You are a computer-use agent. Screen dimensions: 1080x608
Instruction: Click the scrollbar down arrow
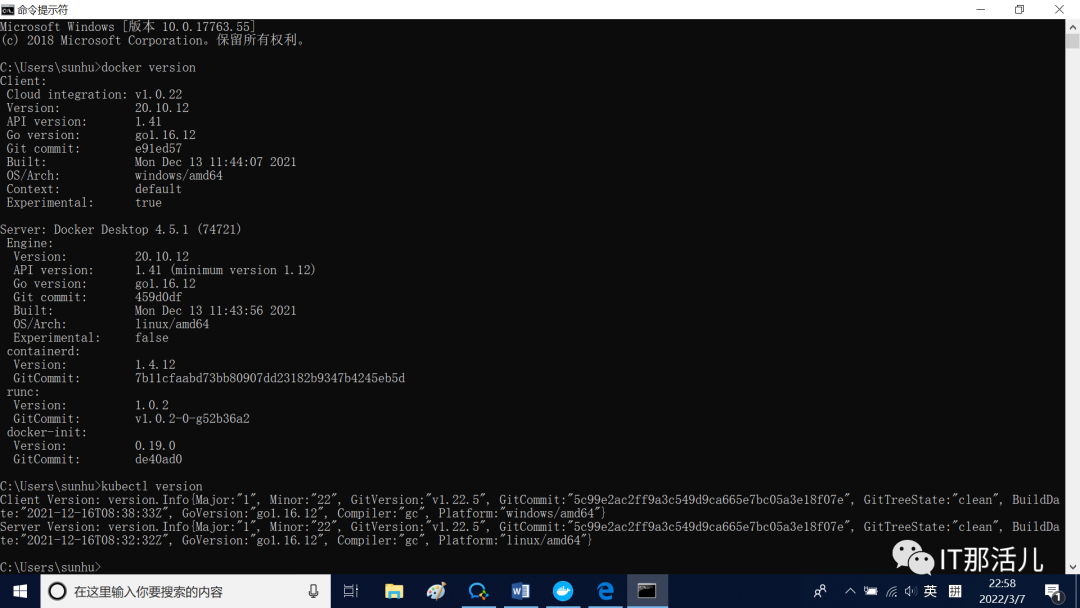[x=1072, y=567]
